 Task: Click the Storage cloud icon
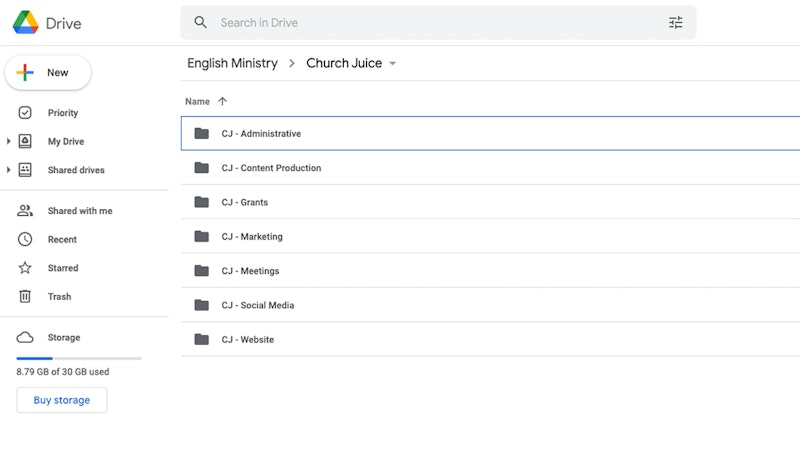[x=25, y=337]
